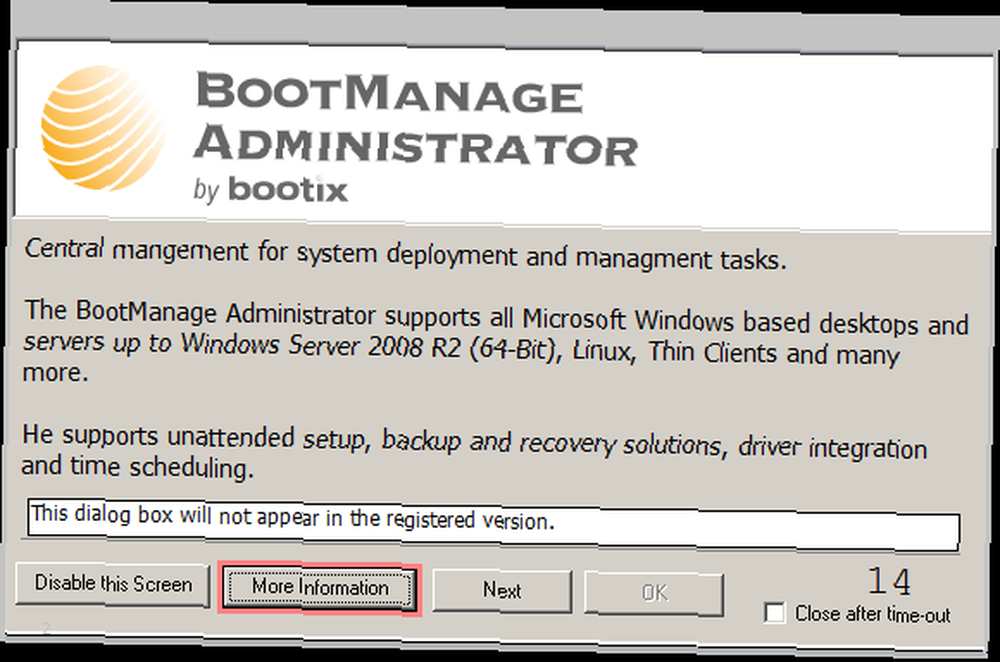
Task: Click the Close after time-out label text
Action: [872, 614]
